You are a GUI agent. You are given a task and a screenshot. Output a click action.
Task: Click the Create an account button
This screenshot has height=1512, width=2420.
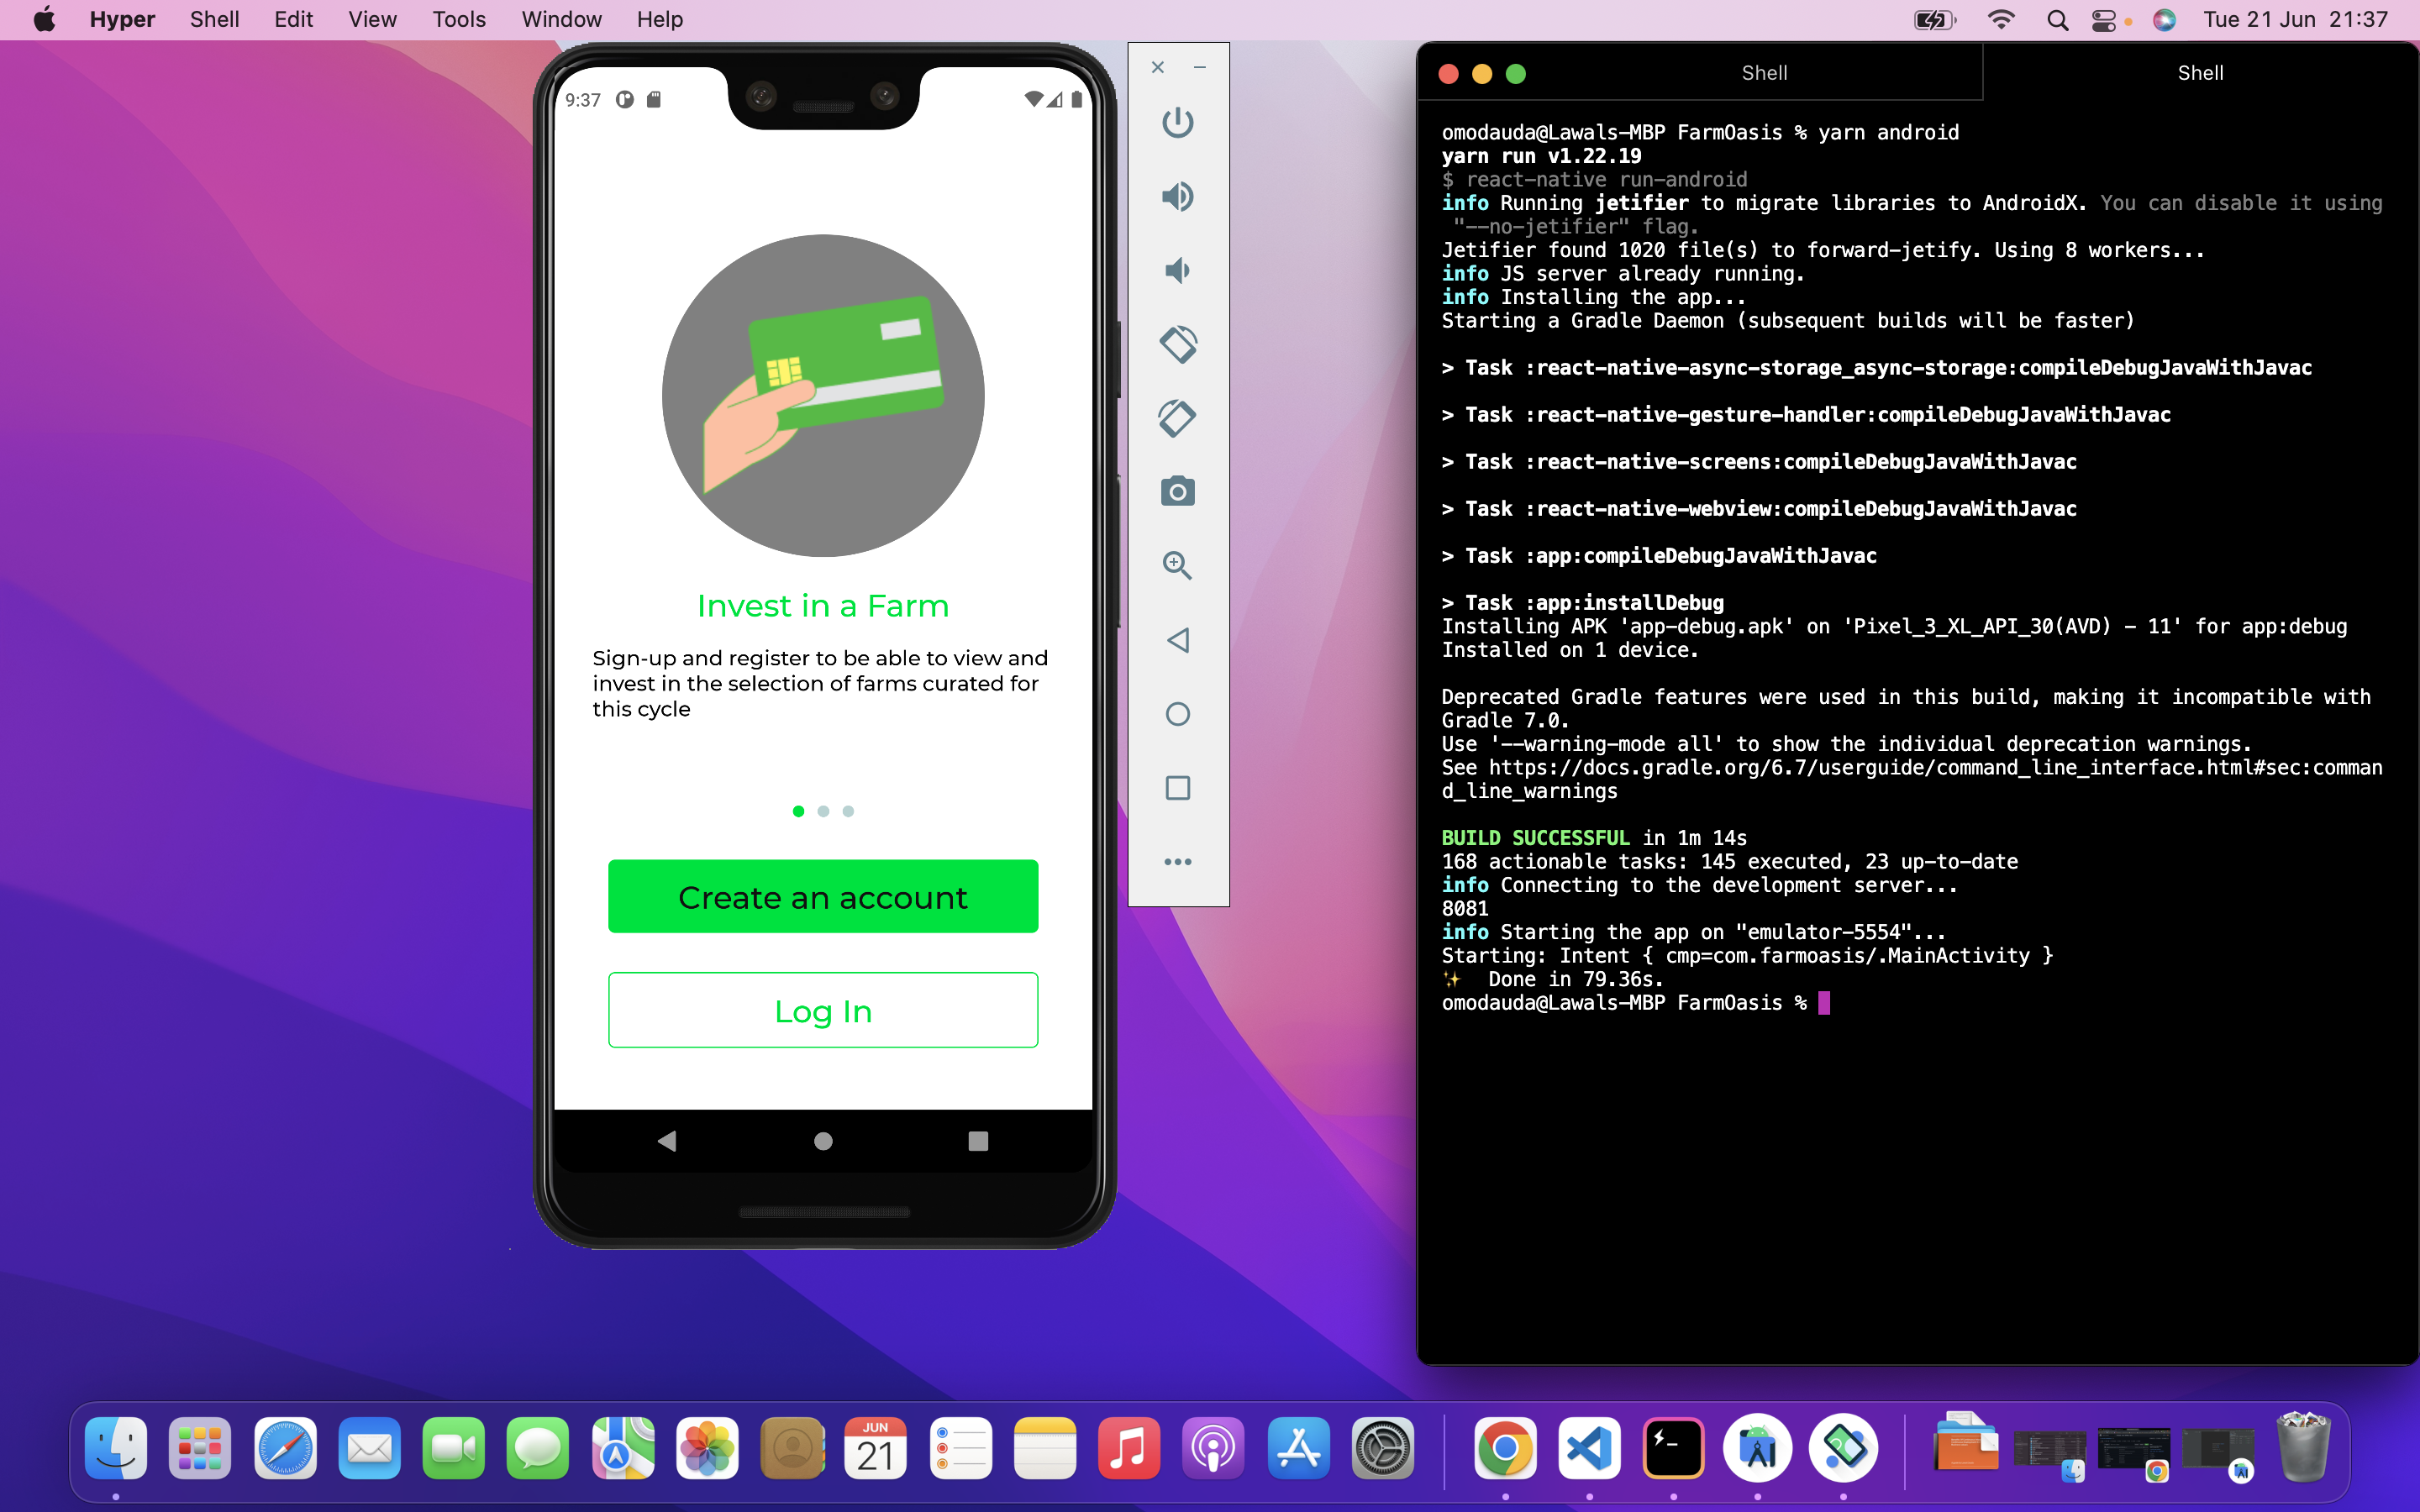tap(823, 897)
